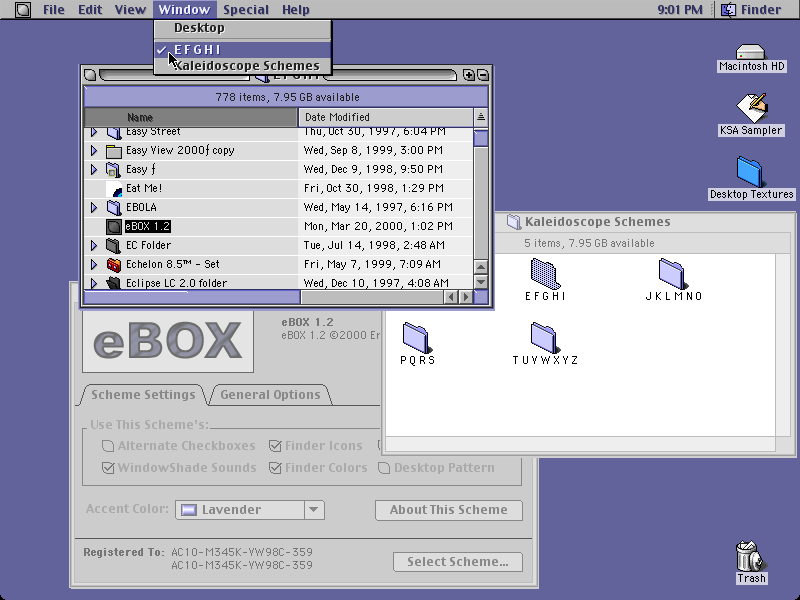
Task: Switch to the General Options tab
Action: [270, 394]
